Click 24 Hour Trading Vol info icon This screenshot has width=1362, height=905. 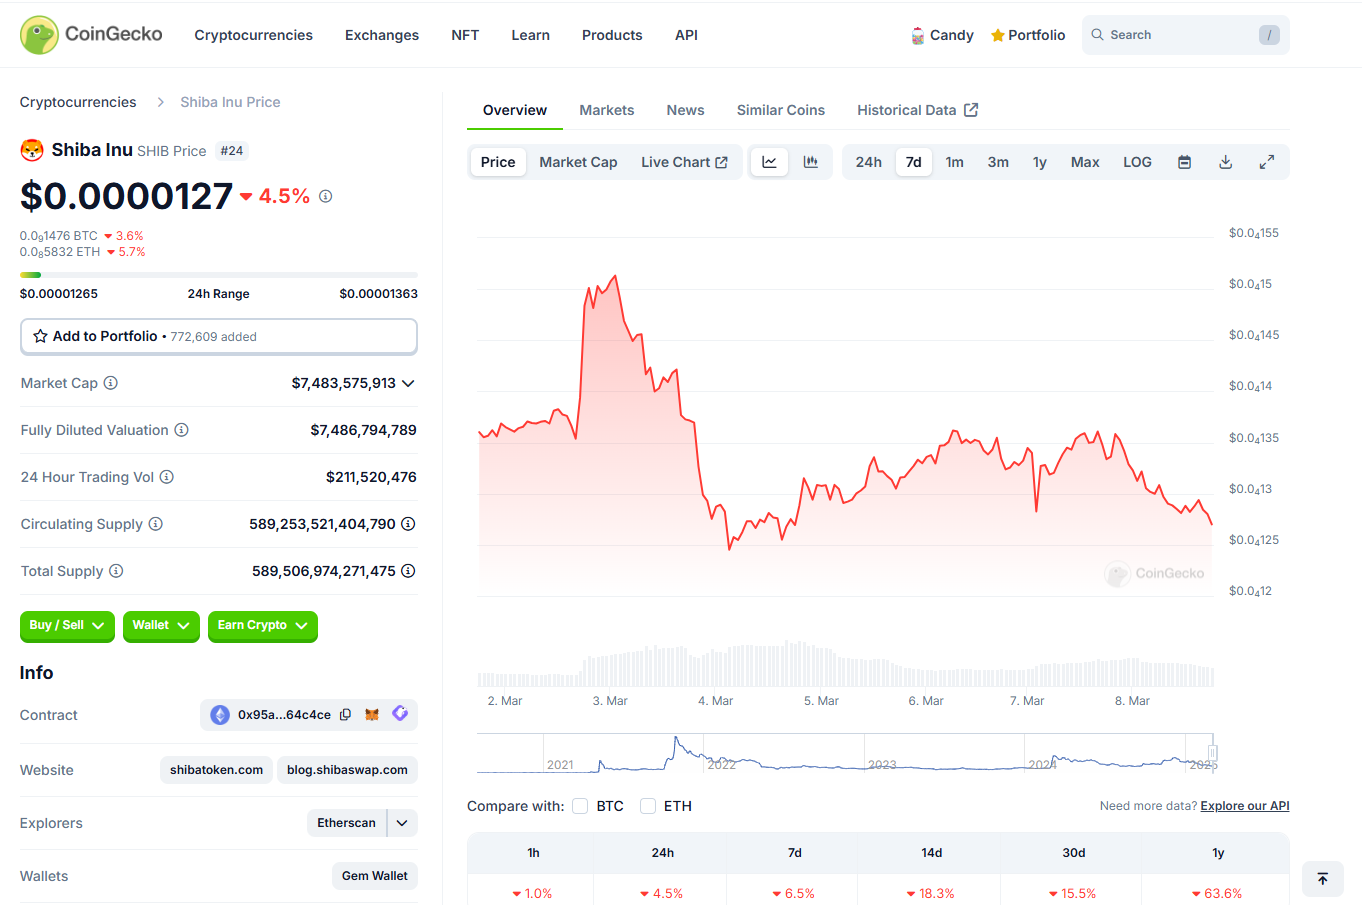[167, 477]
